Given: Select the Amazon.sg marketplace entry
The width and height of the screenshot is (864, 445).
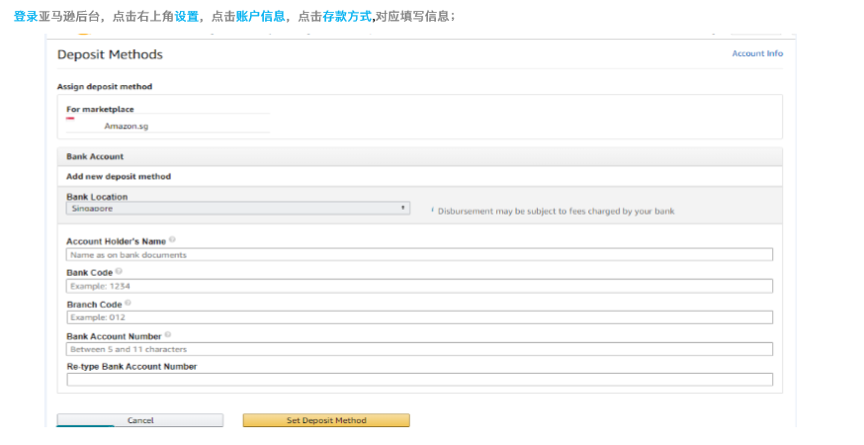Looking at the screenshot, I should (126, 127).
